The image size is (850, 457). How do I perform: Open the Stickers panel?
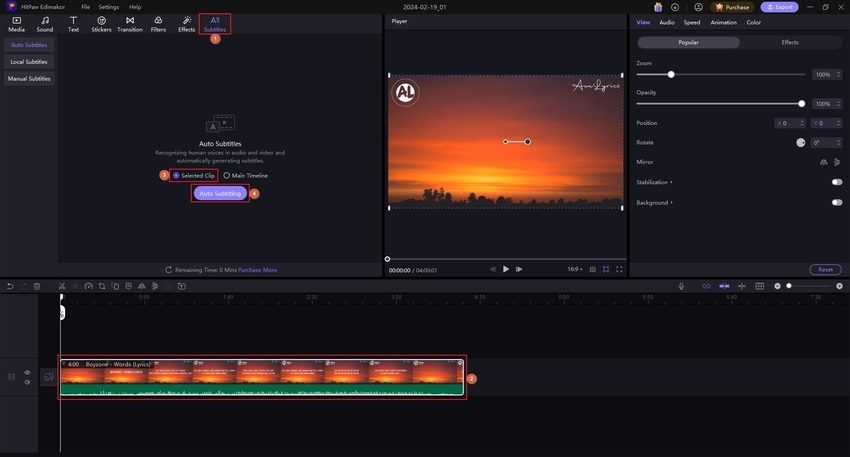[x=101, y=24]
